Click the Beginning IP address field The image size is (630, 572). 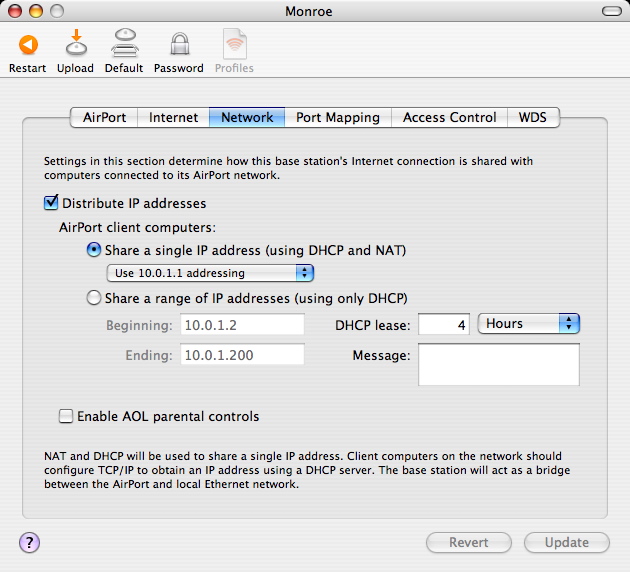242,325
